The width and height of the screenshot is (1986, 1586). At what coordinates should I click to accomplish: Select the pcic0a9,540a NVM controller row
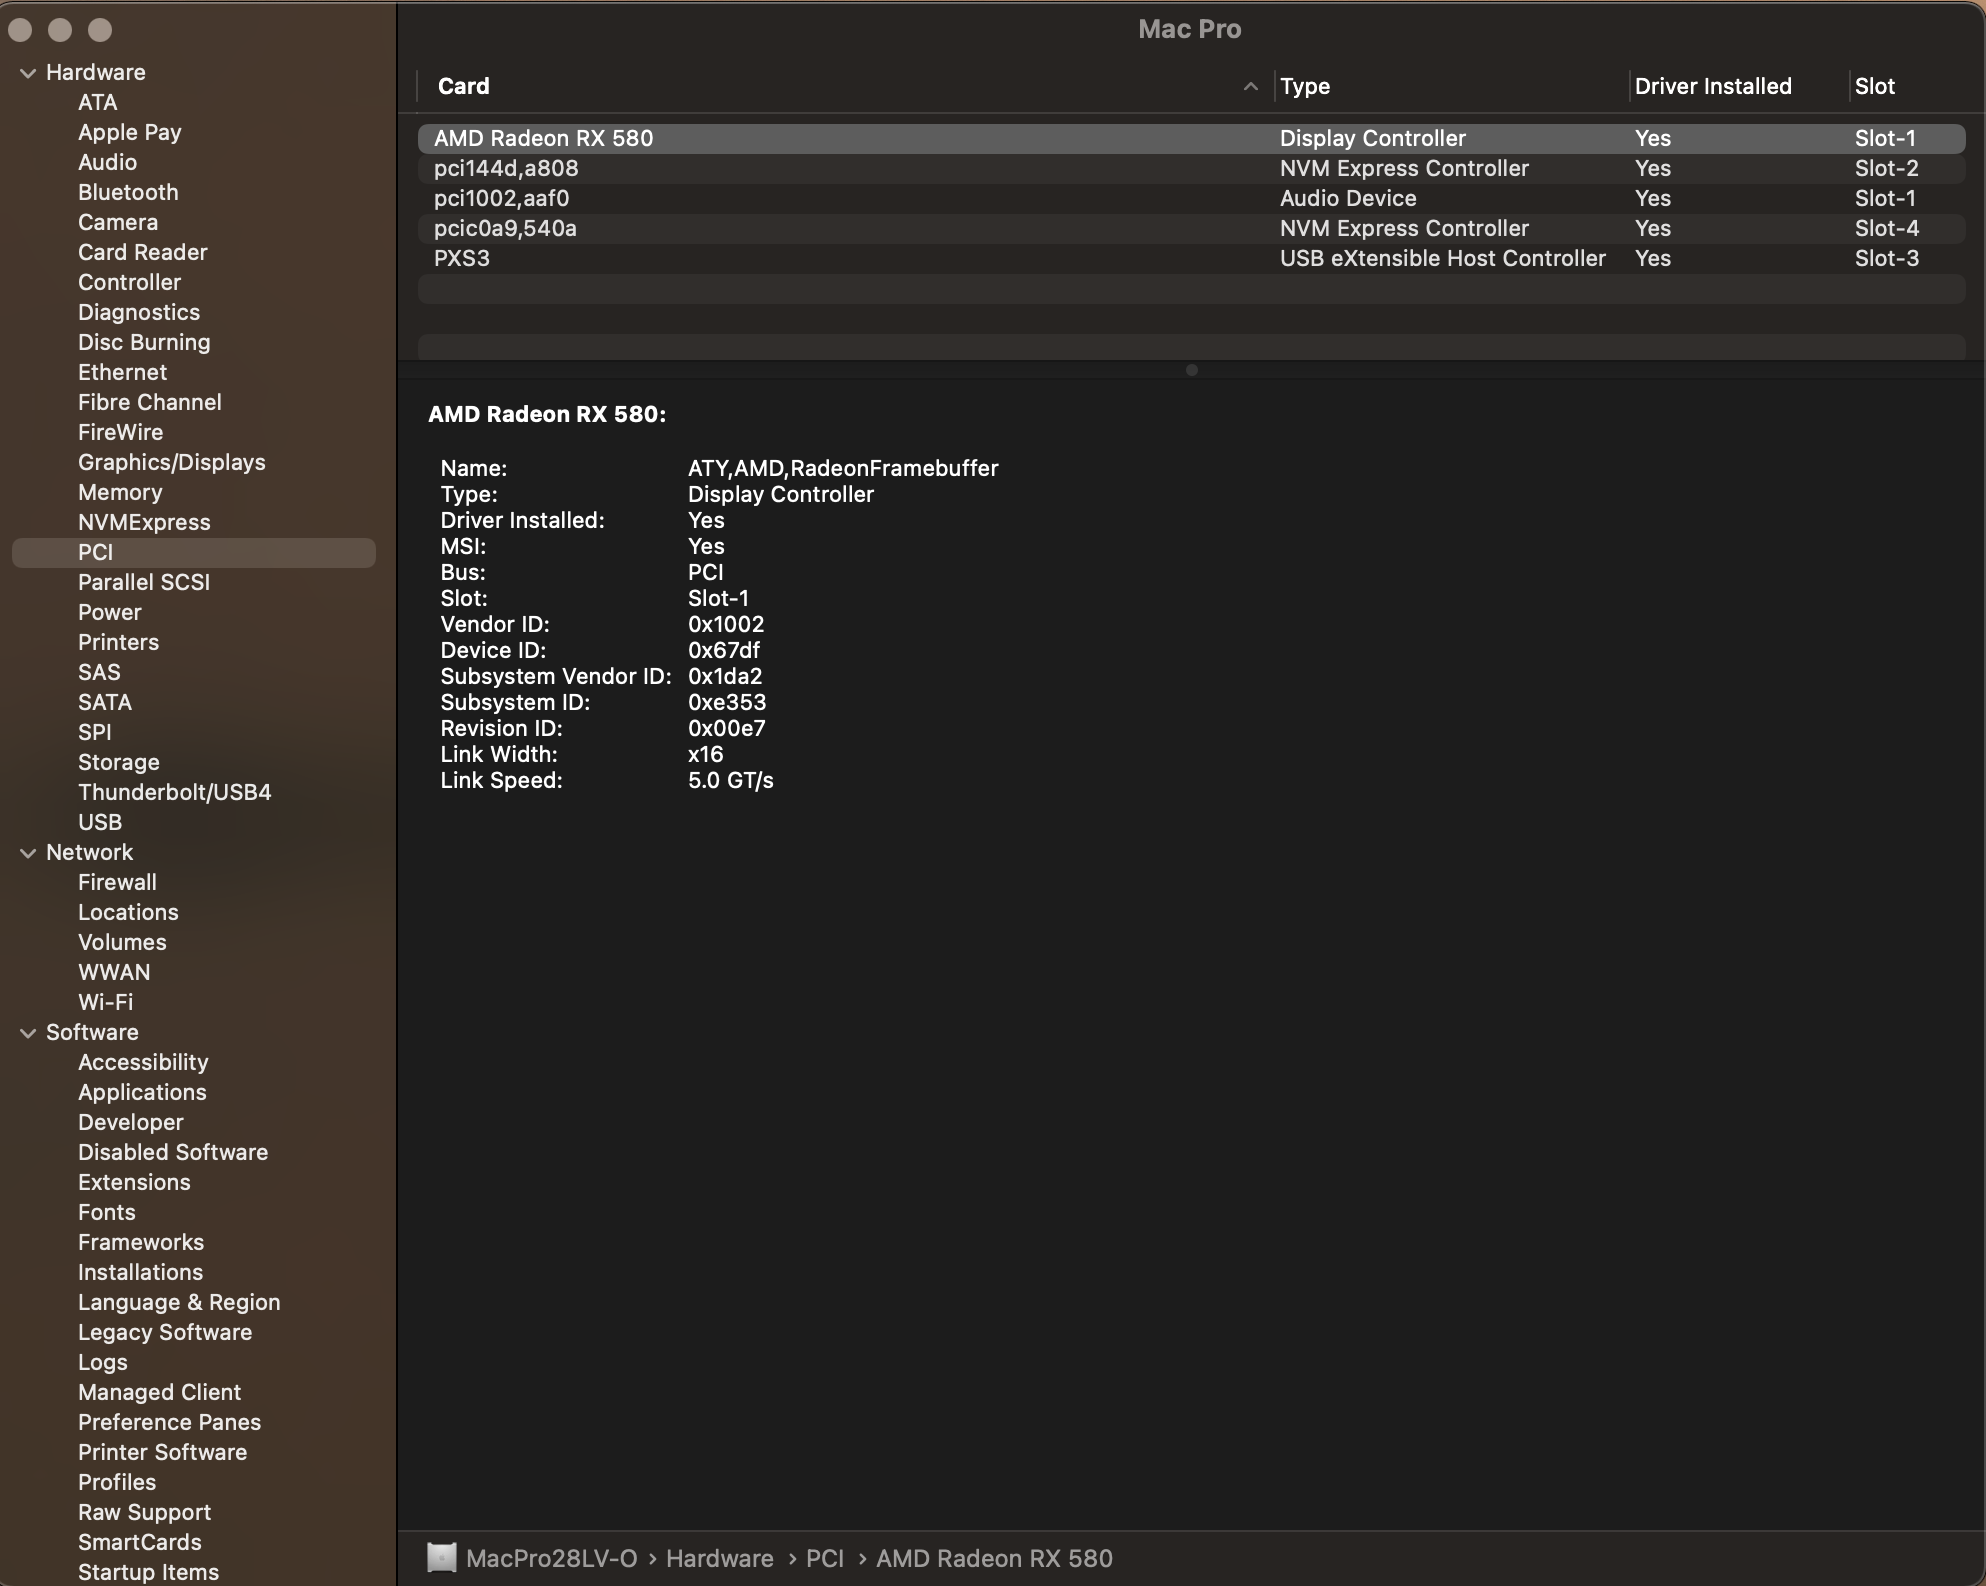click(505, 228)
